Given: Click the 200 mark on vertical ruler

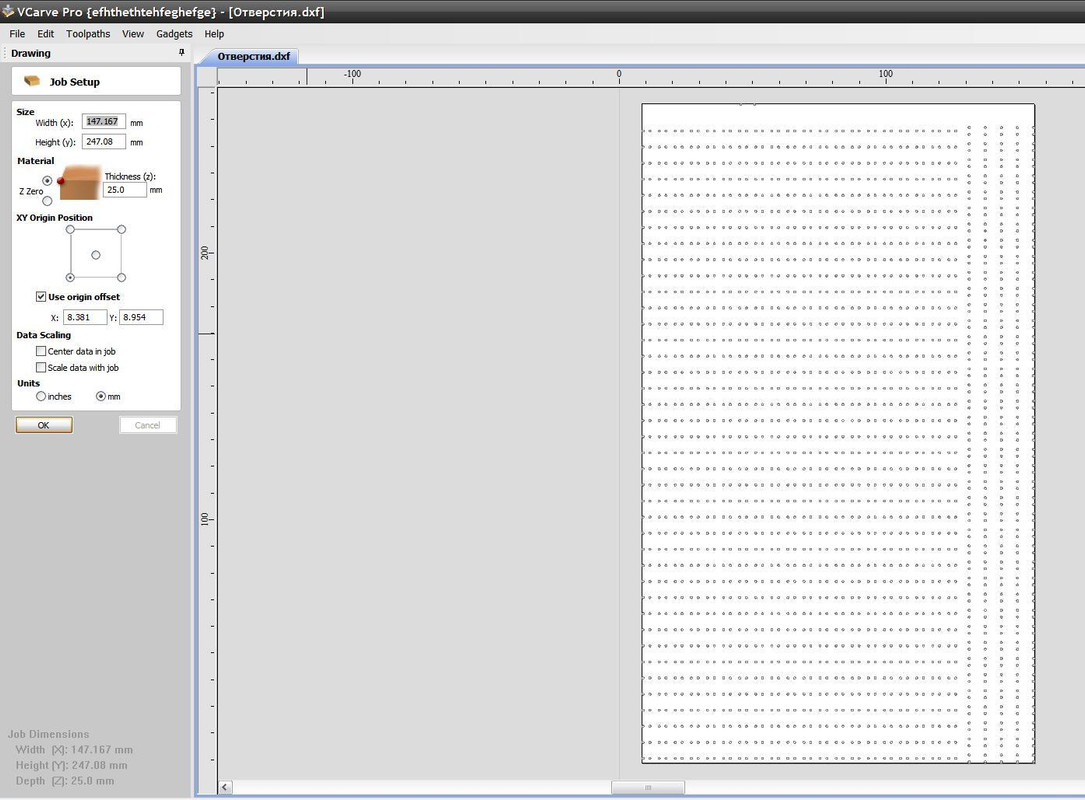Looking at the screenshot, I should click(x=205, y=253).
